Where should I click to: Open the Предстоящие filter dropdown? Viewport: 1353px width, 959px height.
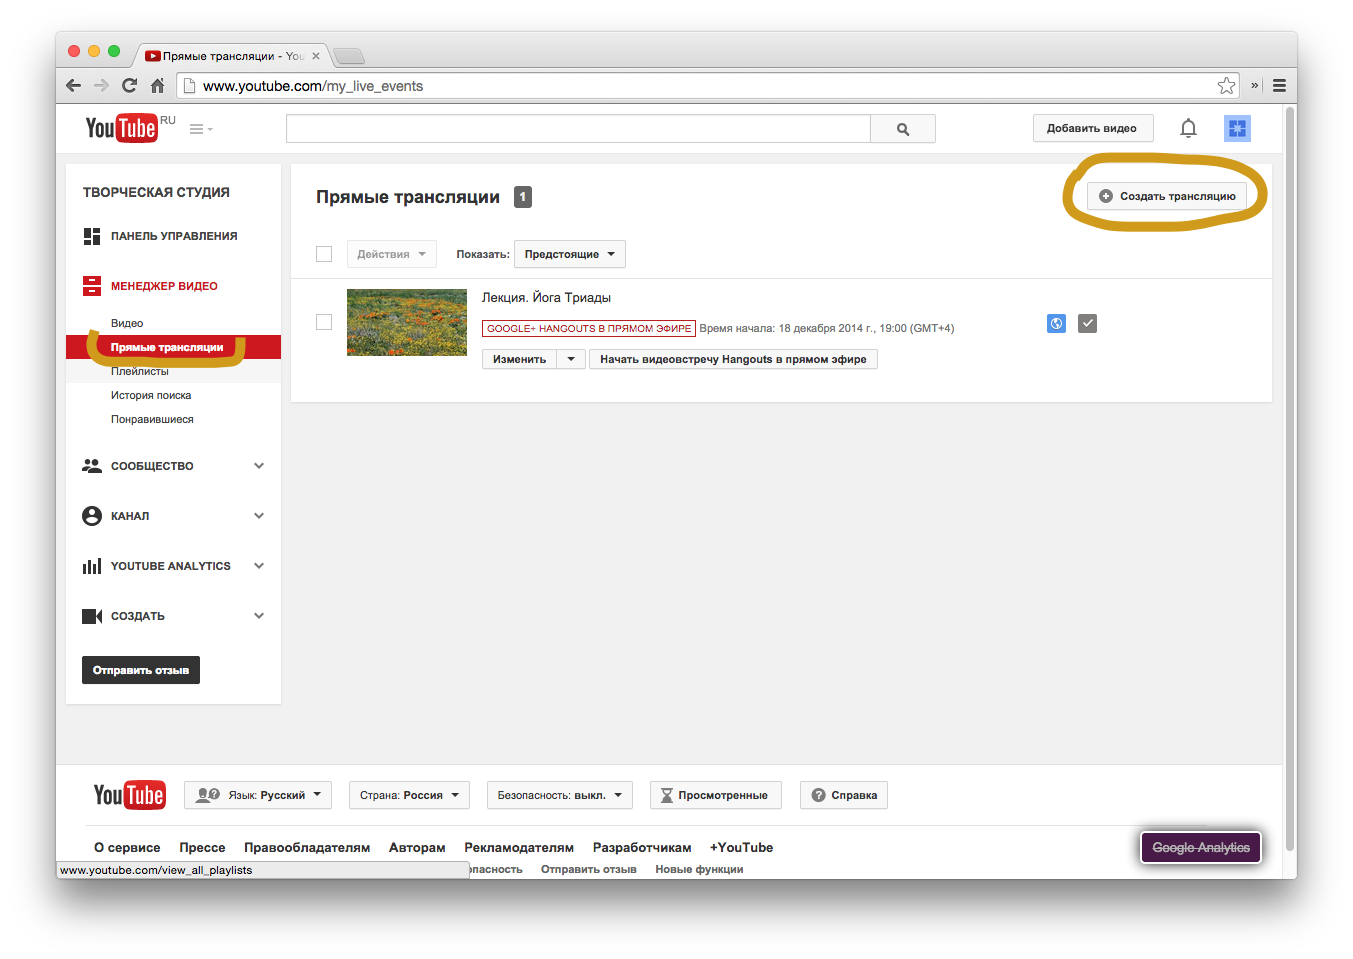click(569, 254)
